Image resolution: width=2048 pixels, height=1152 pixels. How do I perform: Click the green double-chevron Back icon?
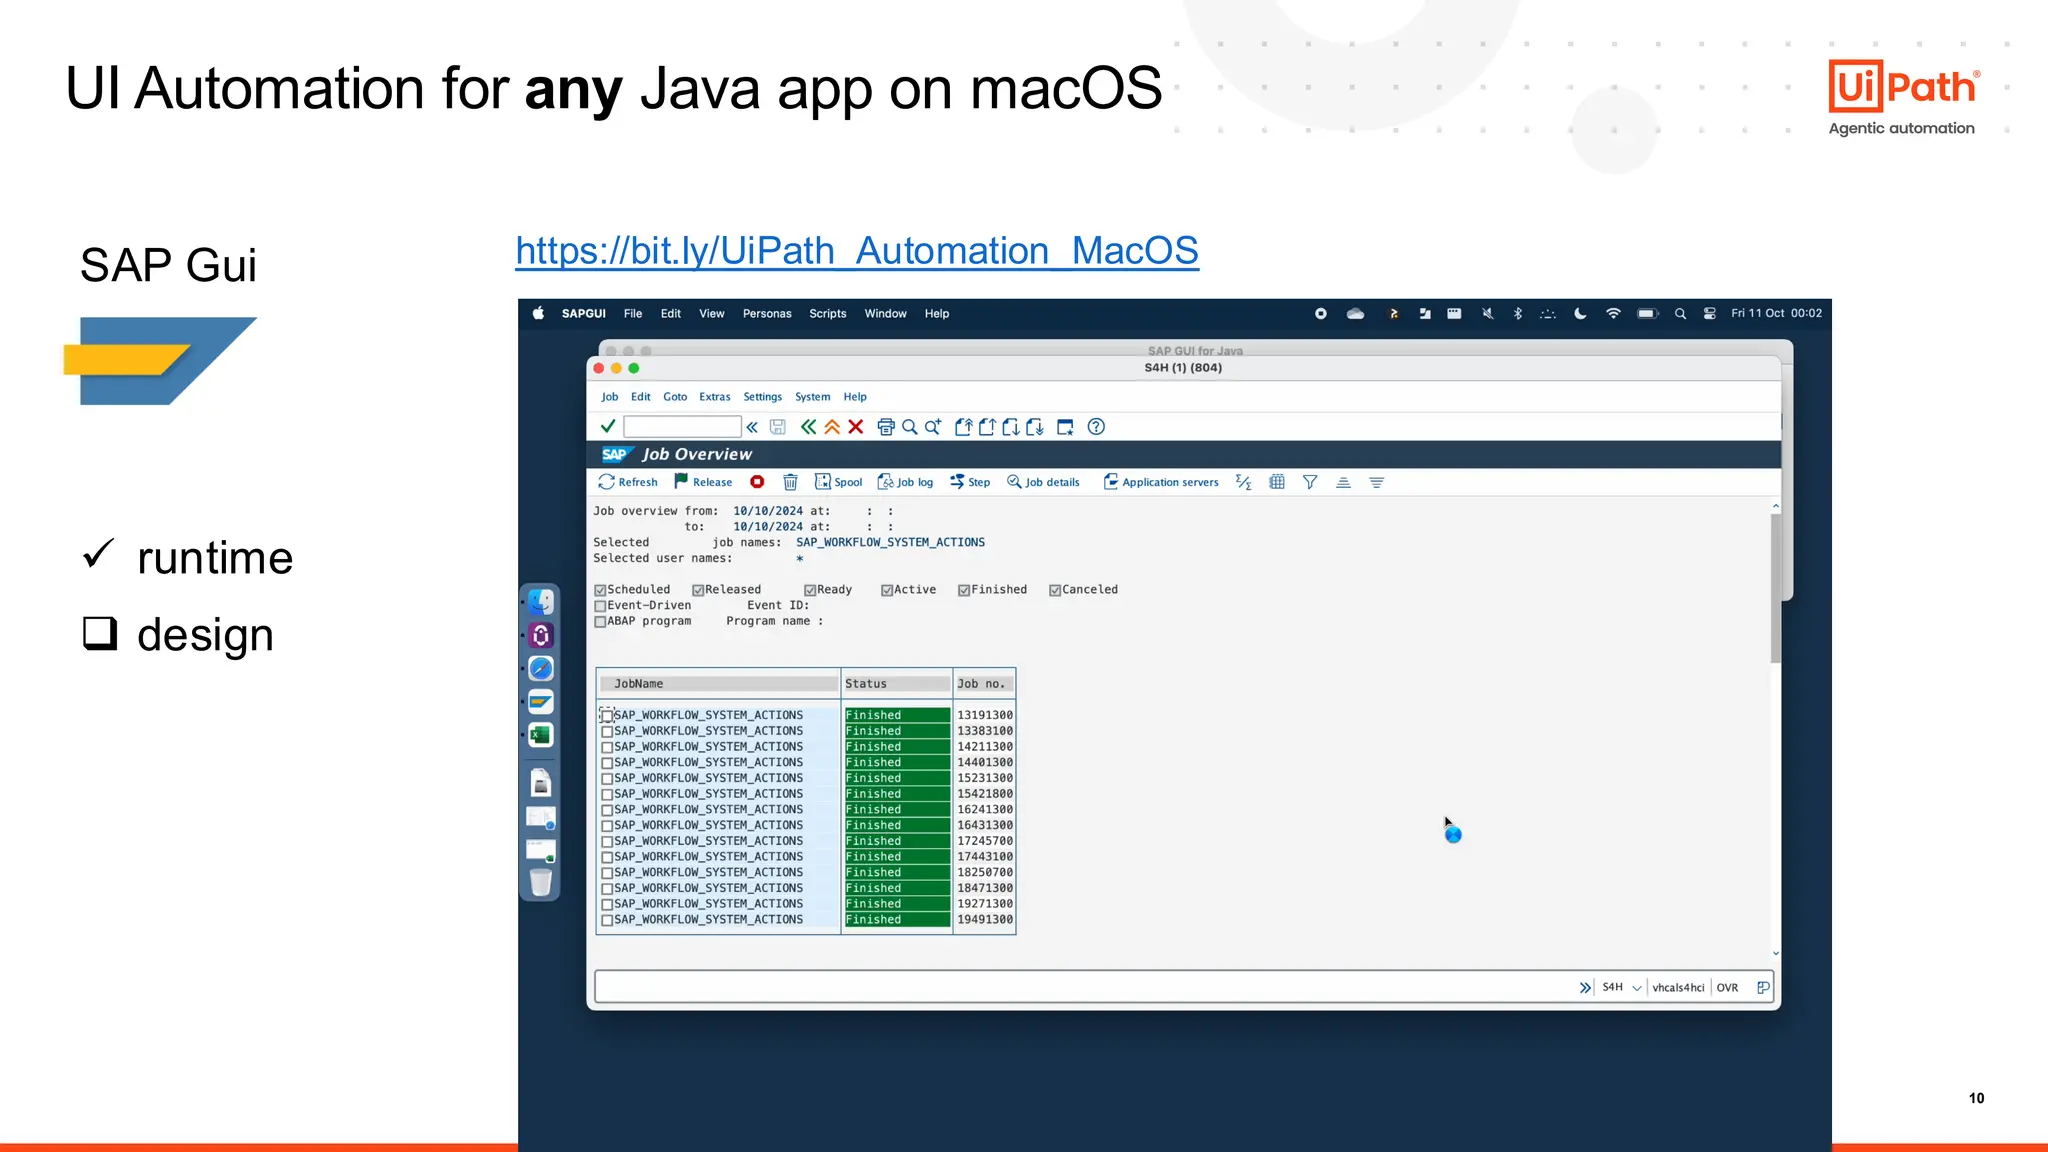click(808, 427)
